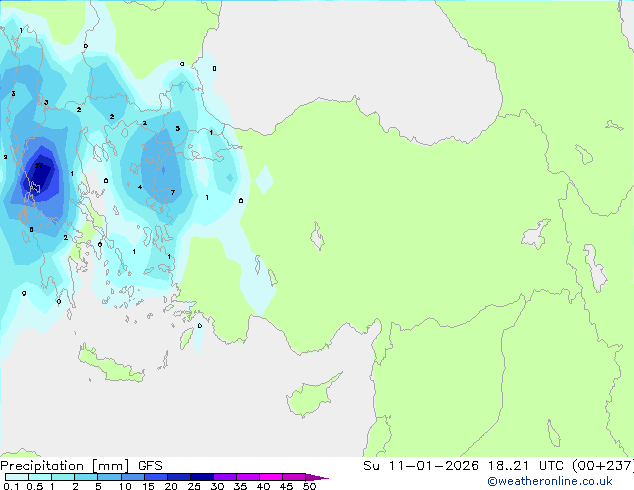Click the 2–5 mm legend swatch
Image resolution: width=634 pixels, height=490 pixels.
click(86, 477)
